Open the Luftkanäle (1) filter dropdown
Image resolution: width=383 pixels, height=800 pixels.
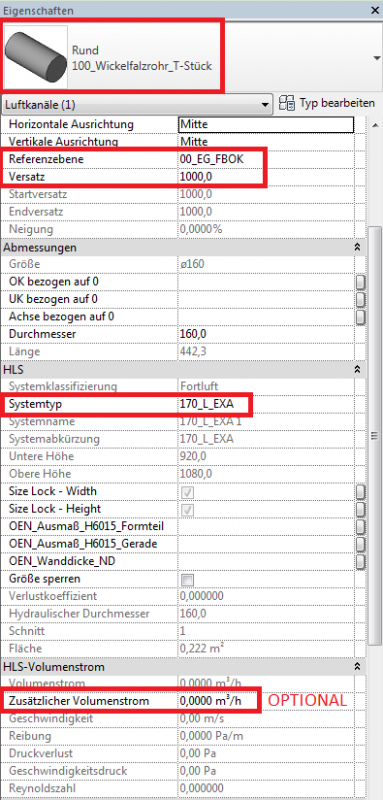138,106
